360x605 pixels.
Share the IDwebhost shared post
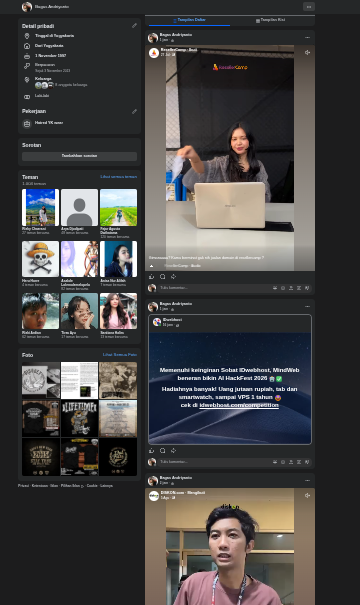174,451
